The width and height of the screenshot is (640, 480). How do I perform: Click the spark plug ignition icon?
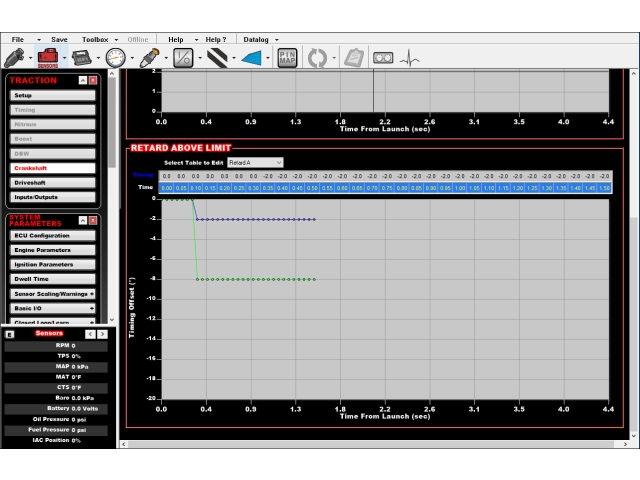(x=149, y=58)
